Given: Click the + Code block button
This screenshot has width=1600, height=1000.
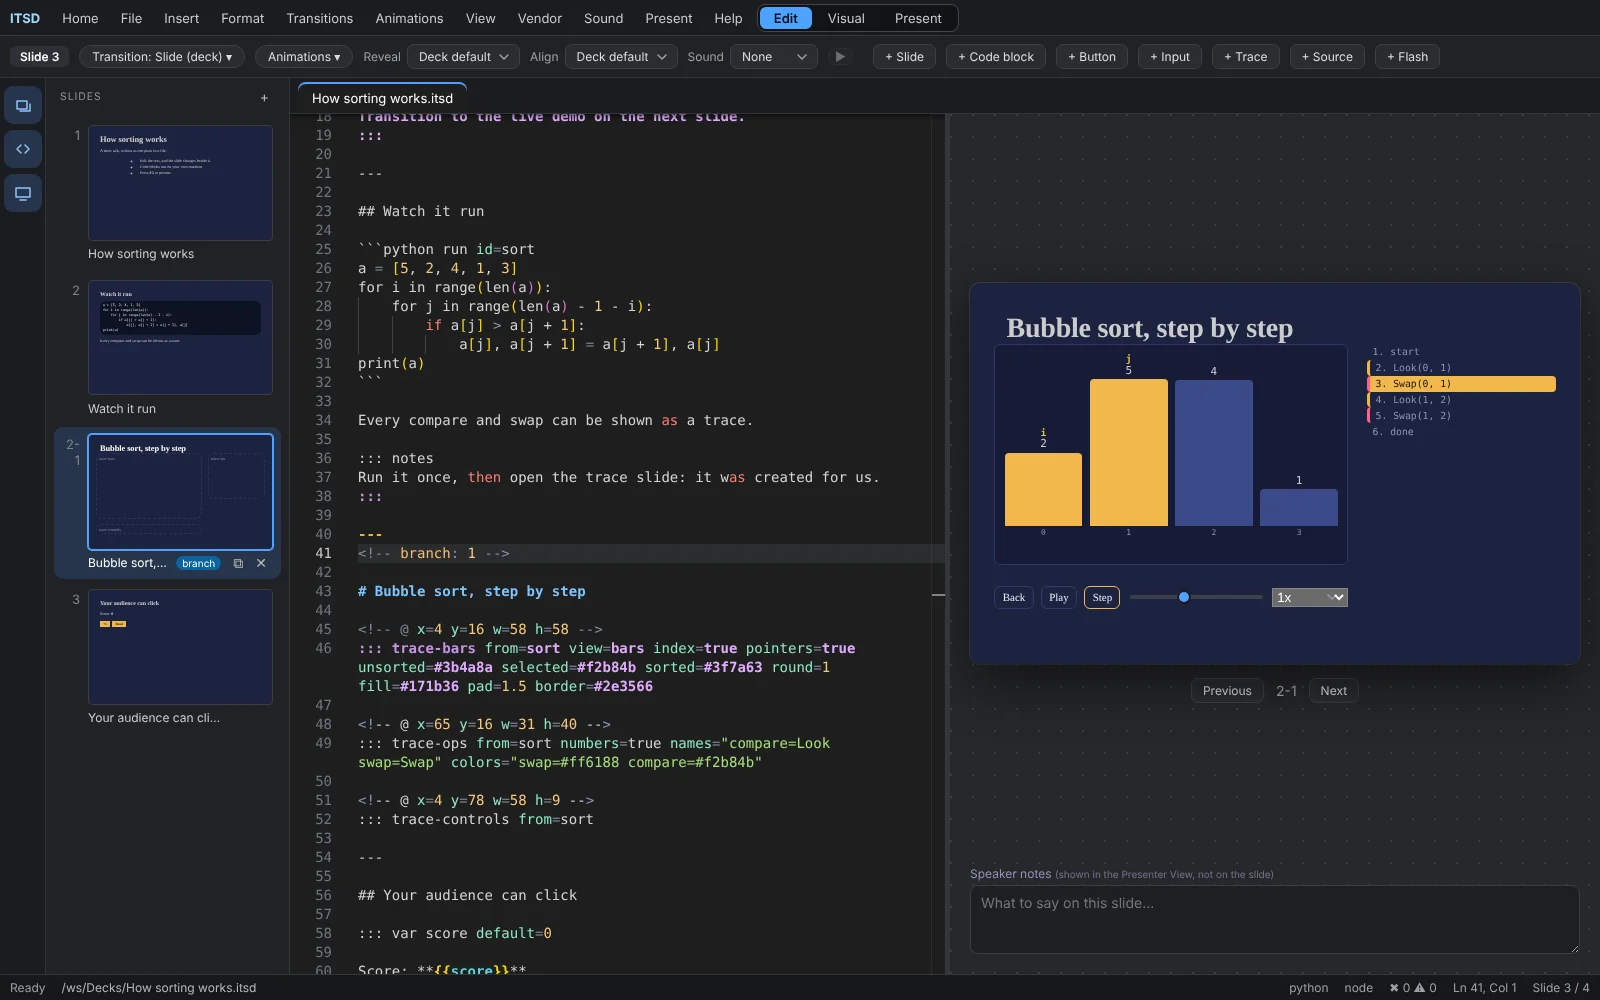Looking at the screenshot, I should click(996, 57).
